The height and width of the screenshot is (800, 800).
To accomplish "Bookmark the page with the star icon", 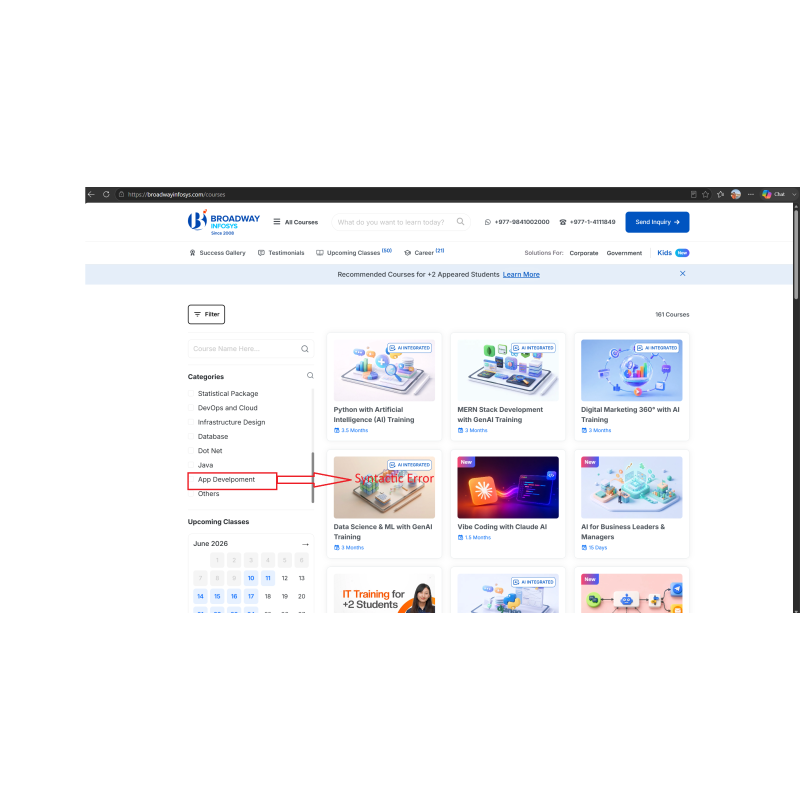I will (706, 194).
